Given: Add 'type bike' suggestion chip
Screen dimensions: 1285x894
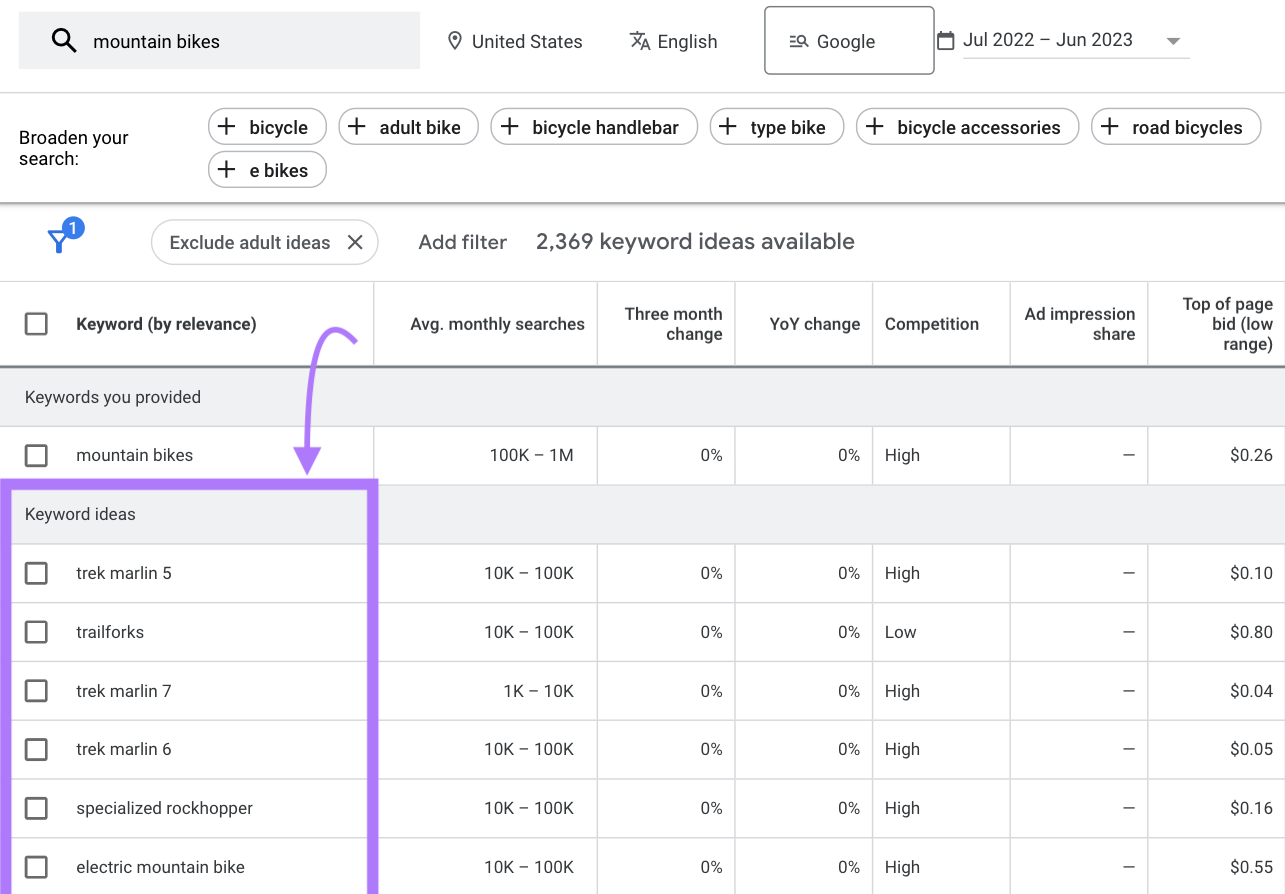Looking at the screenshot, I should [x=777, y=127].
